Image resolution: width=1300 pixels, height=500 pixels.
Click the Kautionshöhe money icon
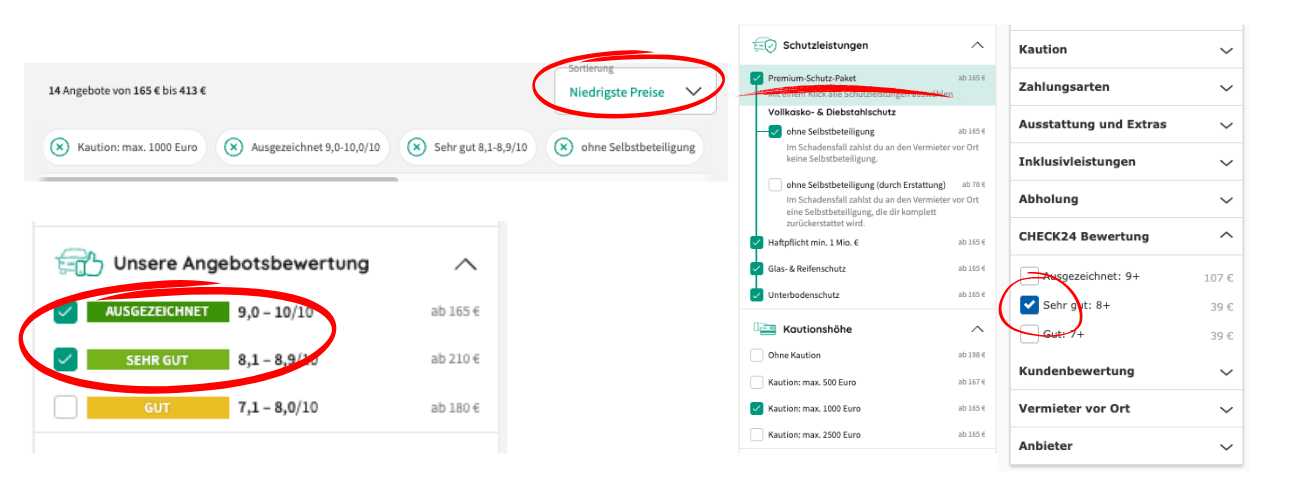[x=765, y=329]
